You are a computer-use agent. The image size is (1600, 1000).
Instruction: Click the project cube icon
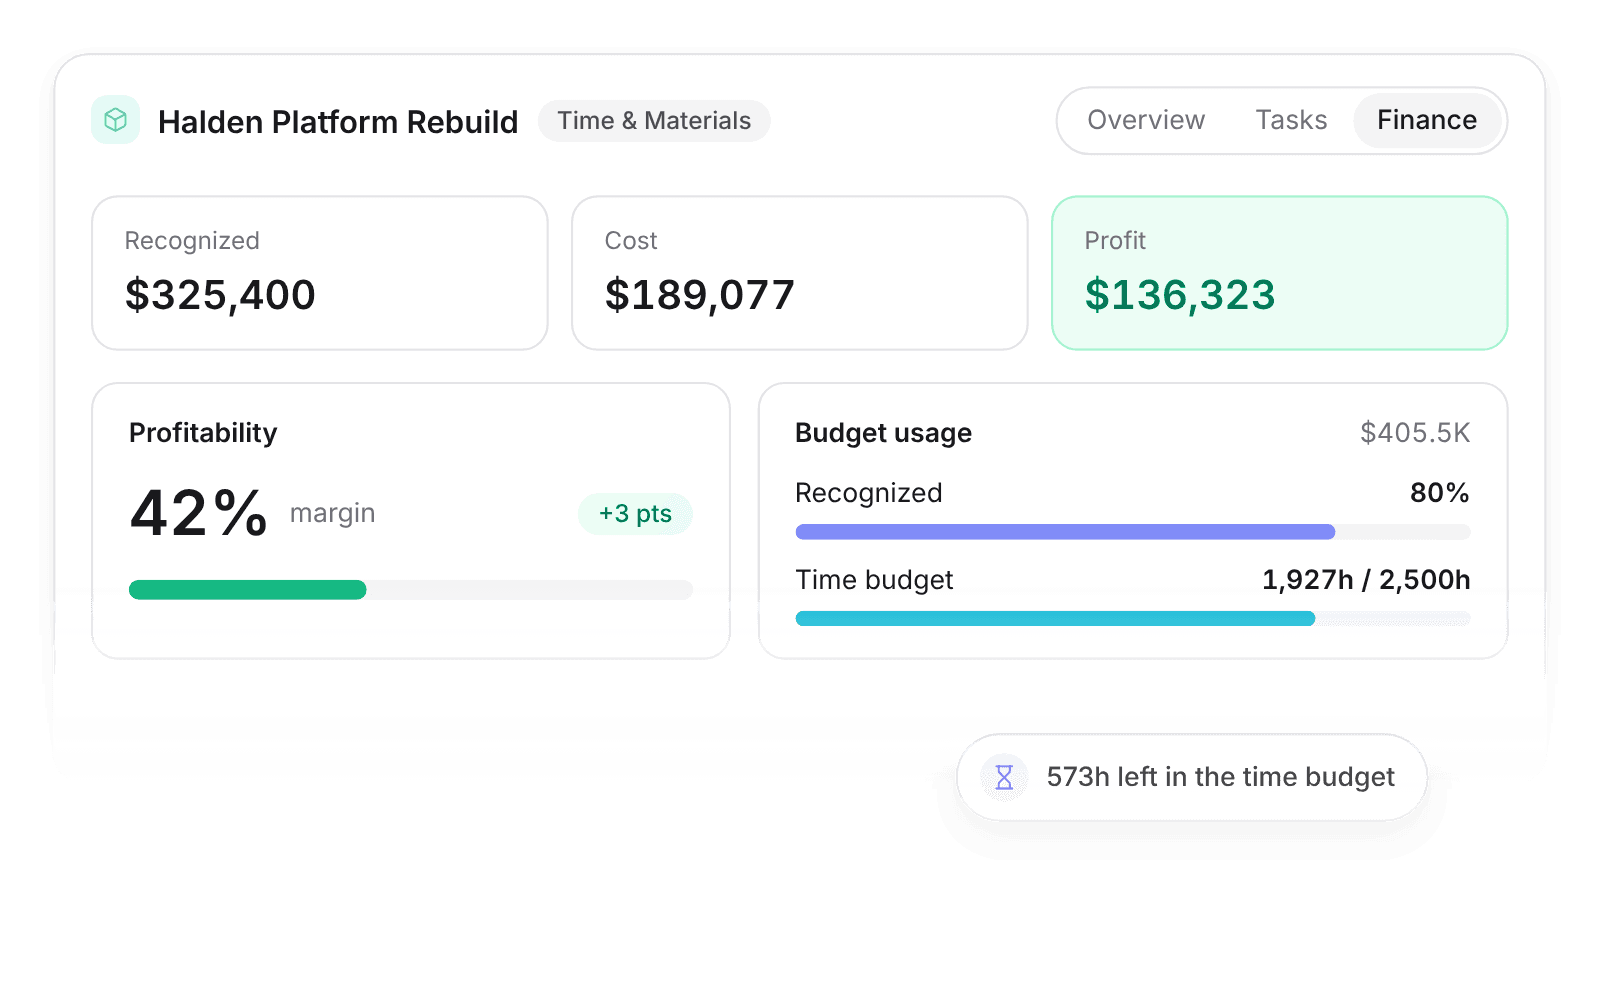pos(115,120)
